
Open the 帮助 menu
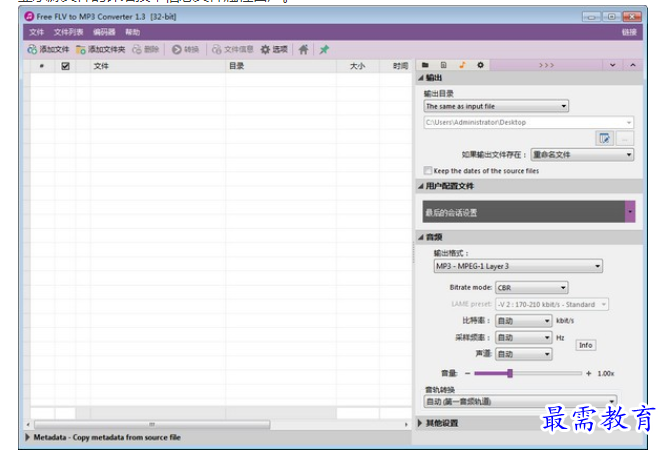[x=133, y=32]
